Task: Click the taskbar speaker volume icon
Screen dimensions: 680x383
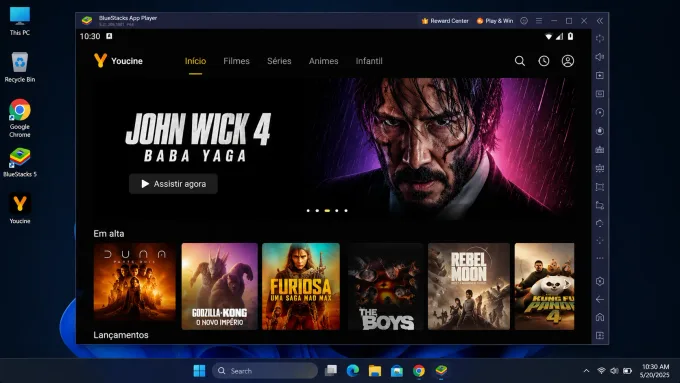Action: (614, 371)
